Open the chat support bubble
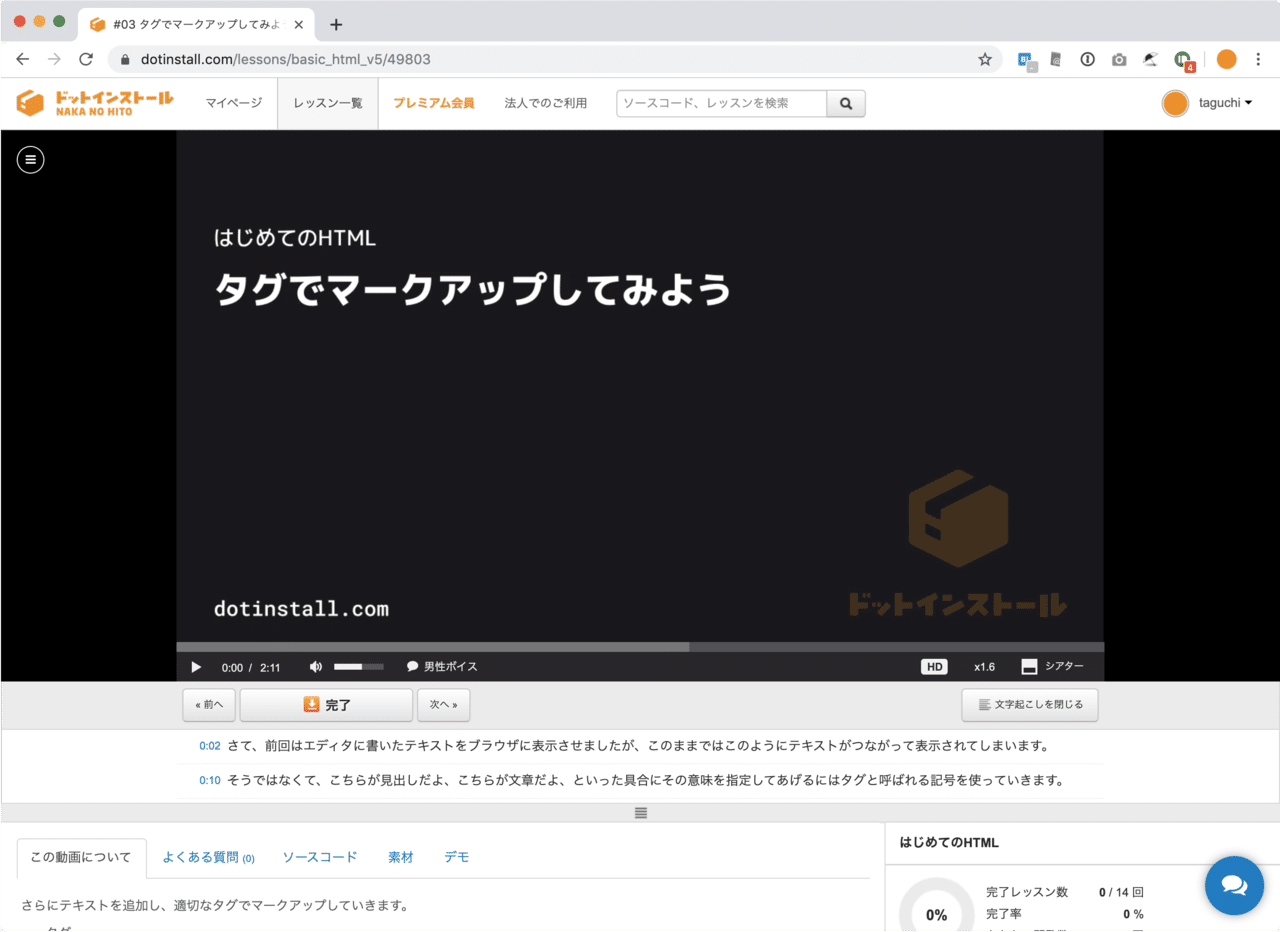The image size is (1280, 932). [1234, 886]
